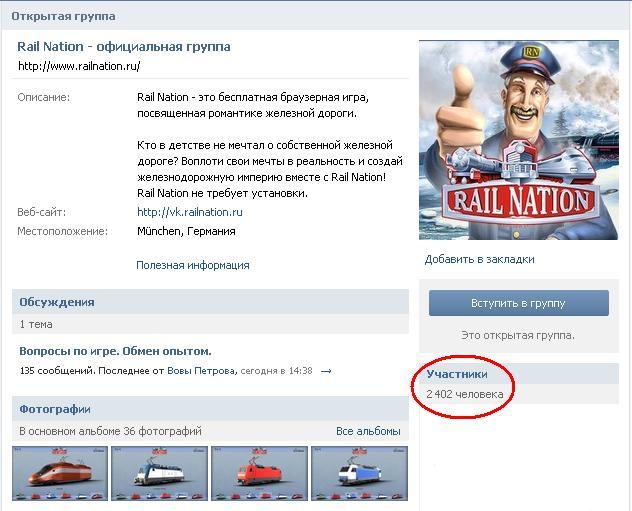
Task: Click the Описание label
Action: coord(44,98)
